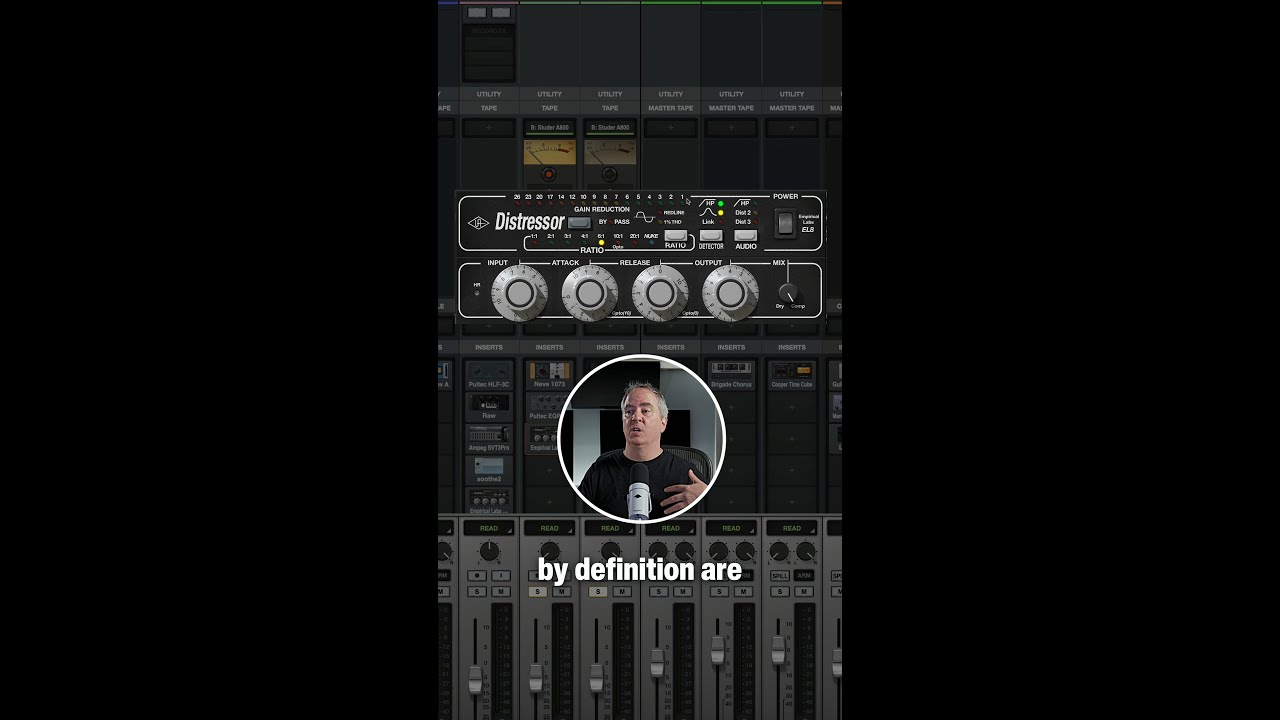Screen dimensions: 1280x720
Task: Toggle the HR LED on the Distressor
Action: [x=477, y=293]
